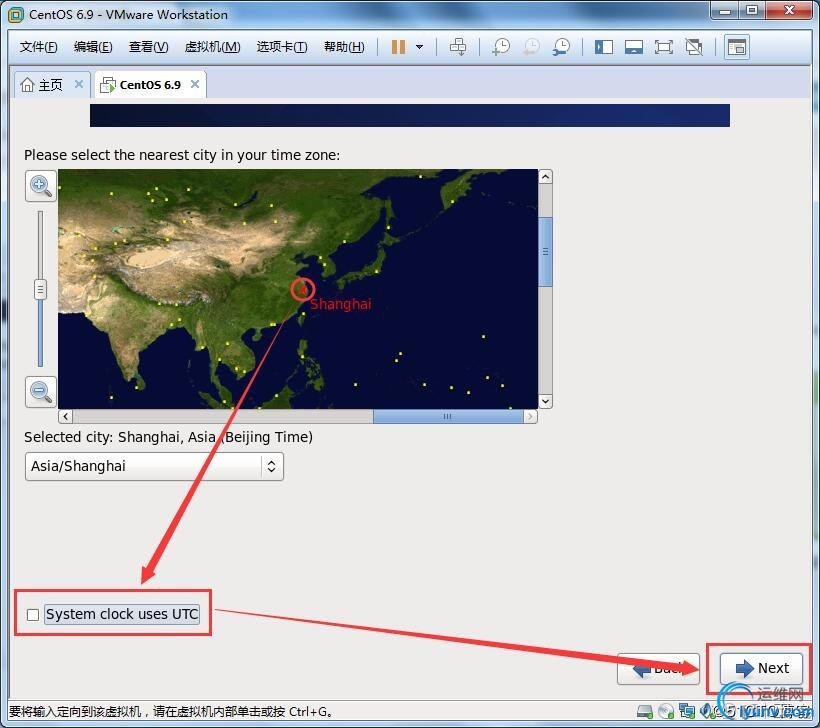
Task: Click the hard disk status bar icon
Action: click(x=645, y=711)
